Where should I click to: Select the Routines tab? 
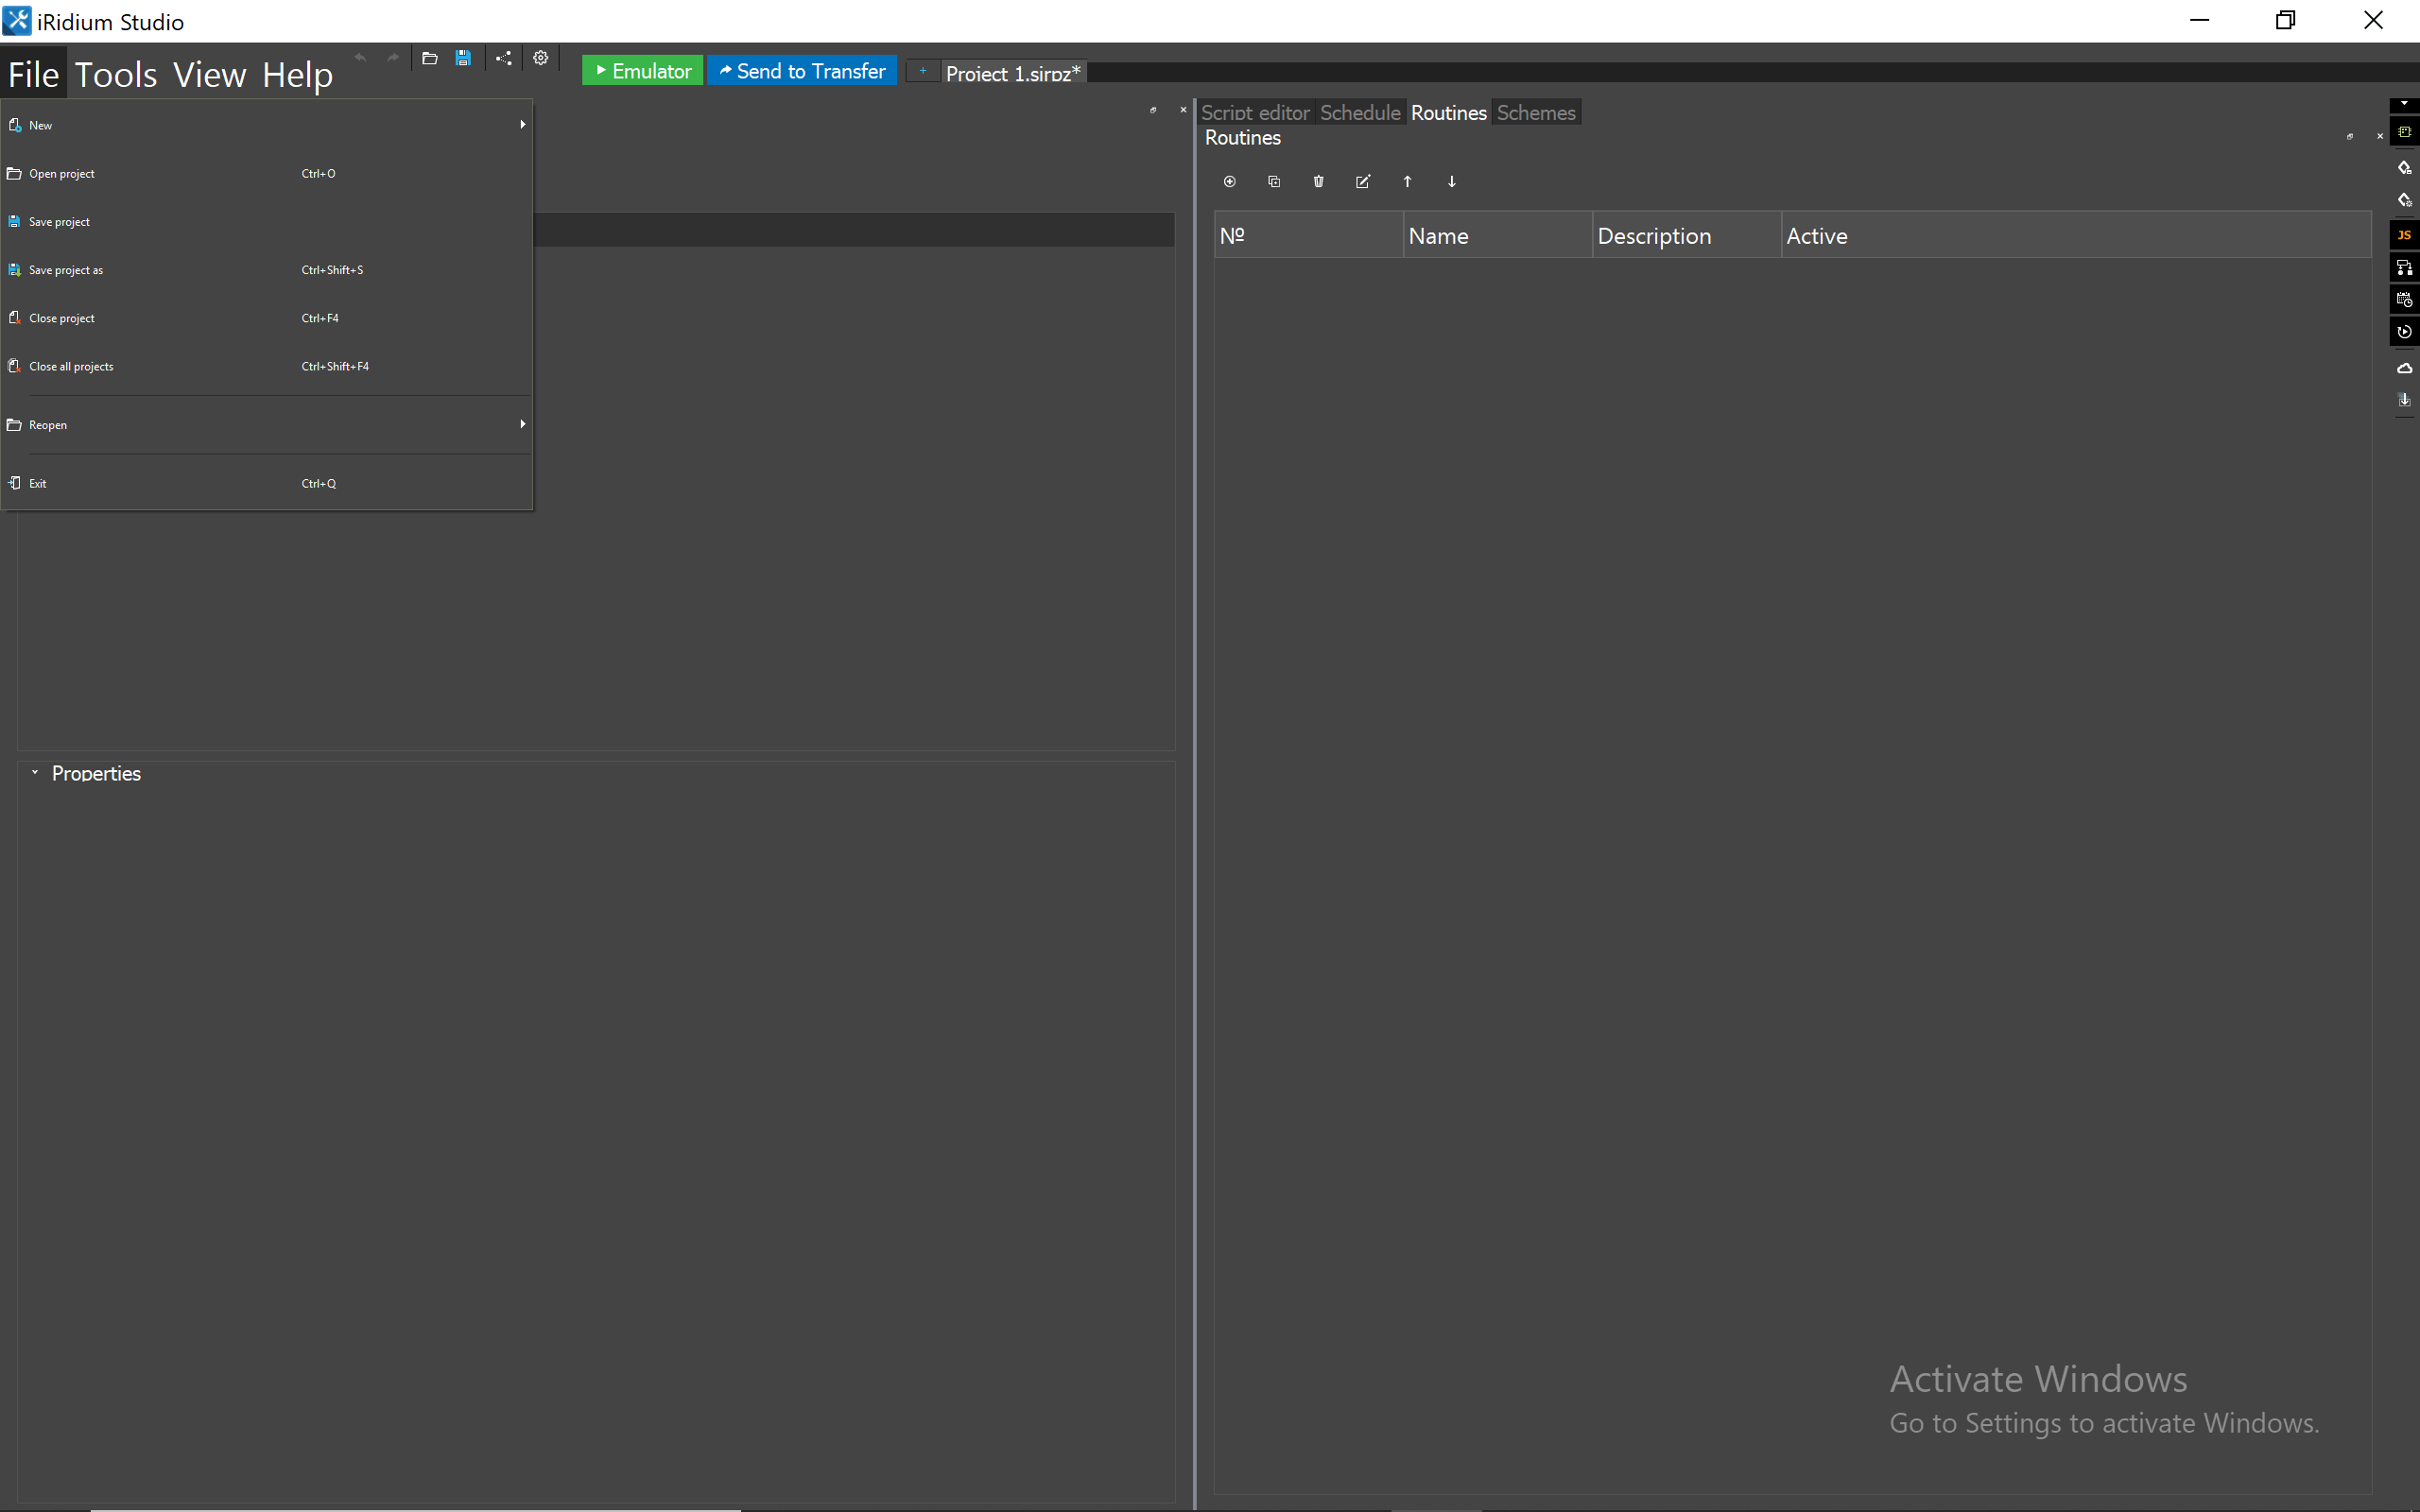click(1448, 112)
